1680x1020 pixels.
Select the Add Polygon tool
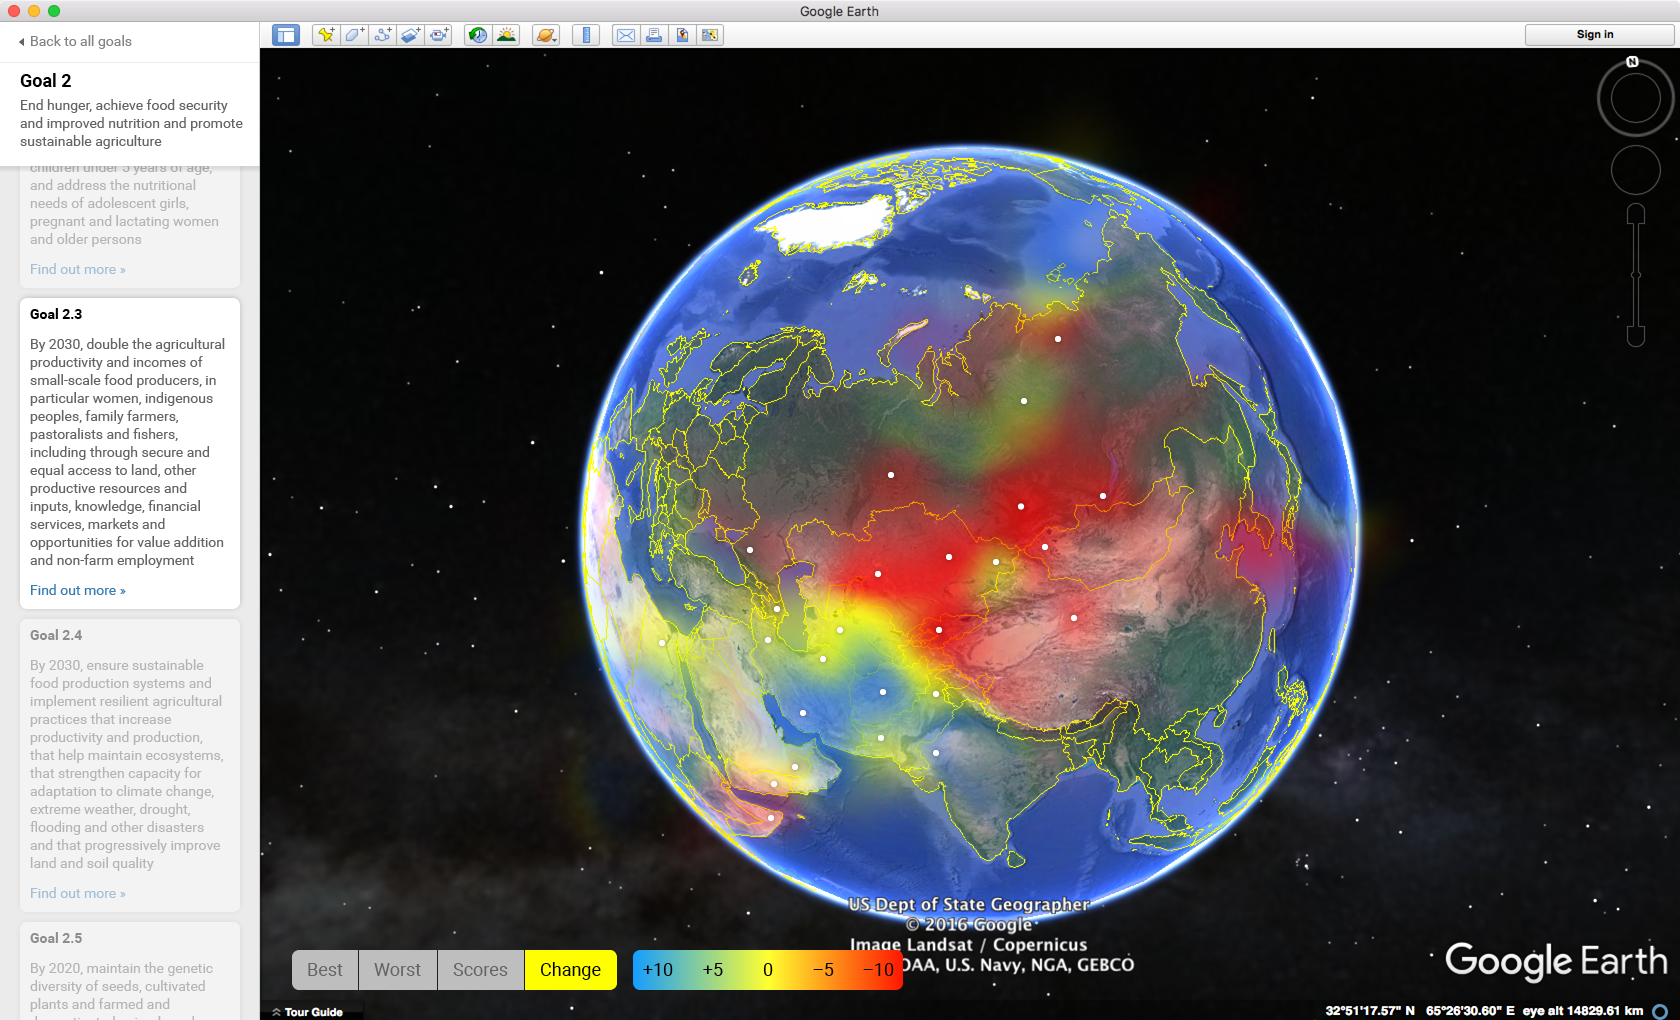click(354, 35)
